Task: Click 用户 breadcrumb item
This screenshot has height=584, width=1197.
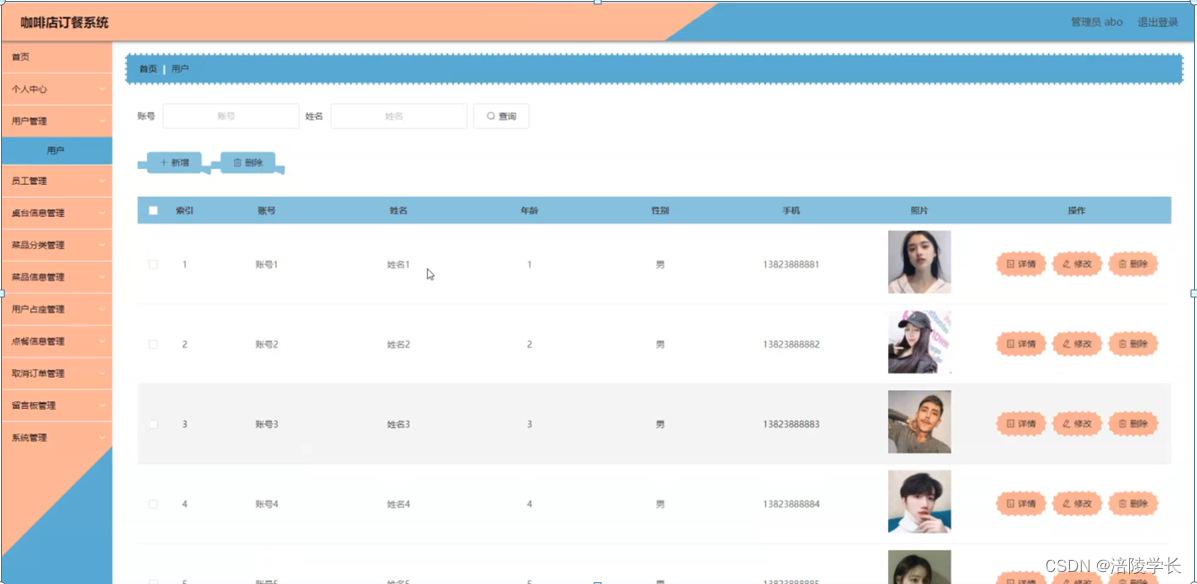Action: (180, 69)
